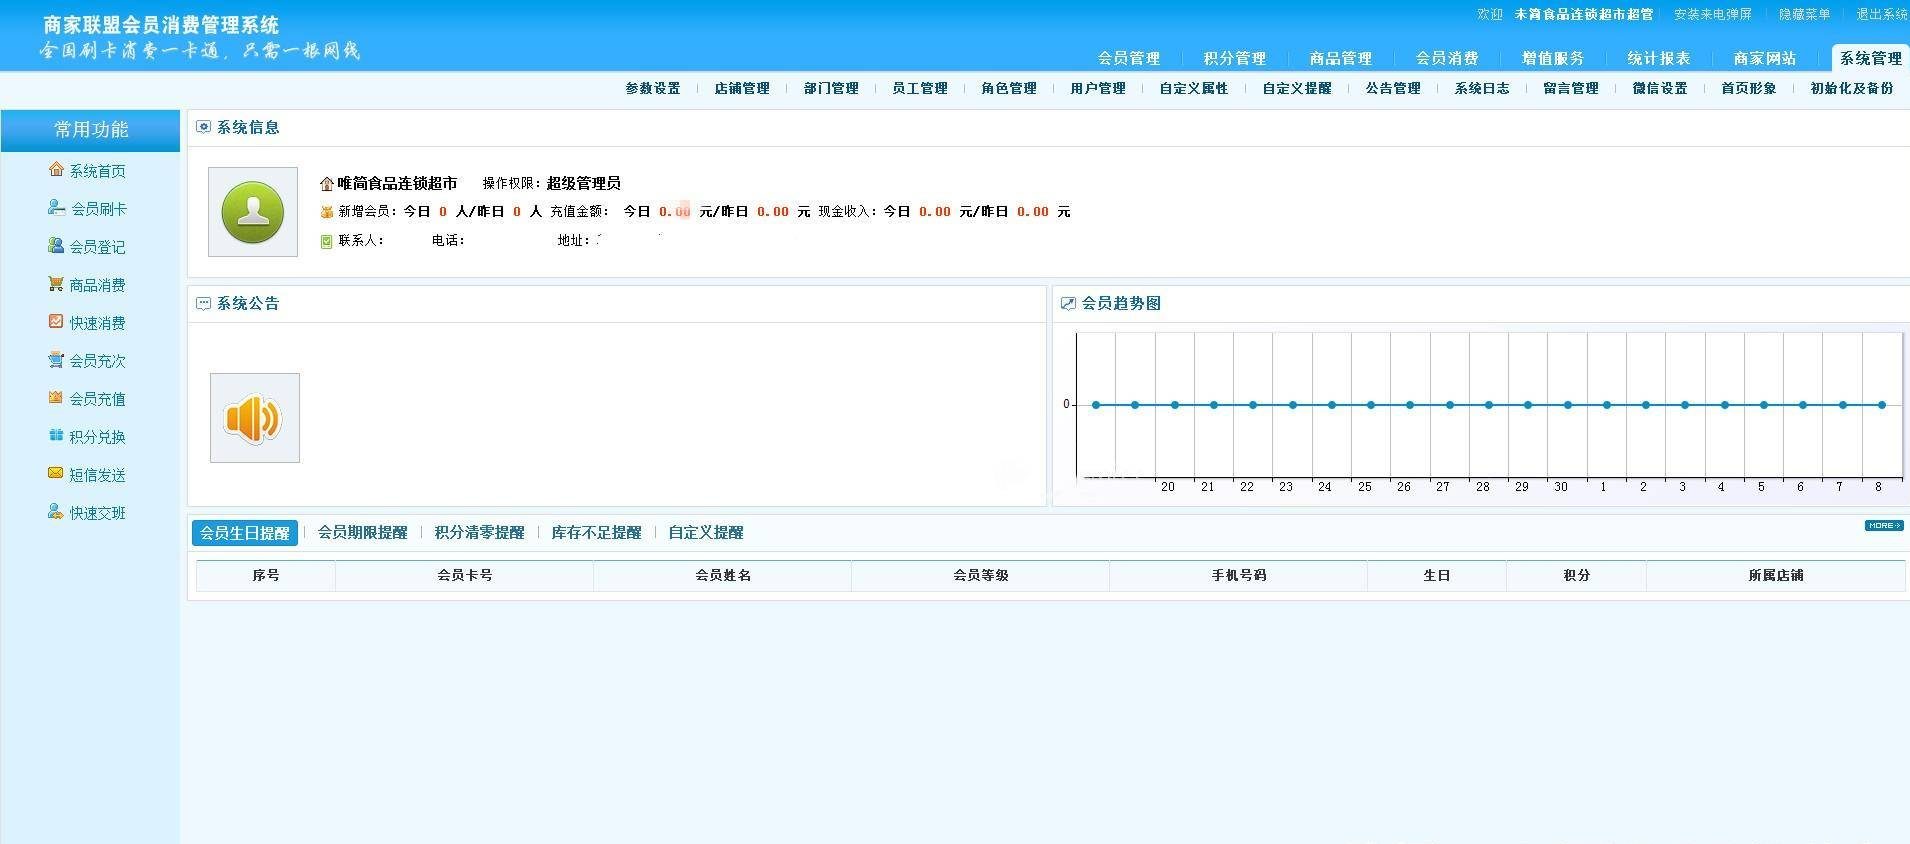This screenshot has height=844, width=1910.
Task: Click the gift icon for 积分兑换
Action: pos(56,436)
